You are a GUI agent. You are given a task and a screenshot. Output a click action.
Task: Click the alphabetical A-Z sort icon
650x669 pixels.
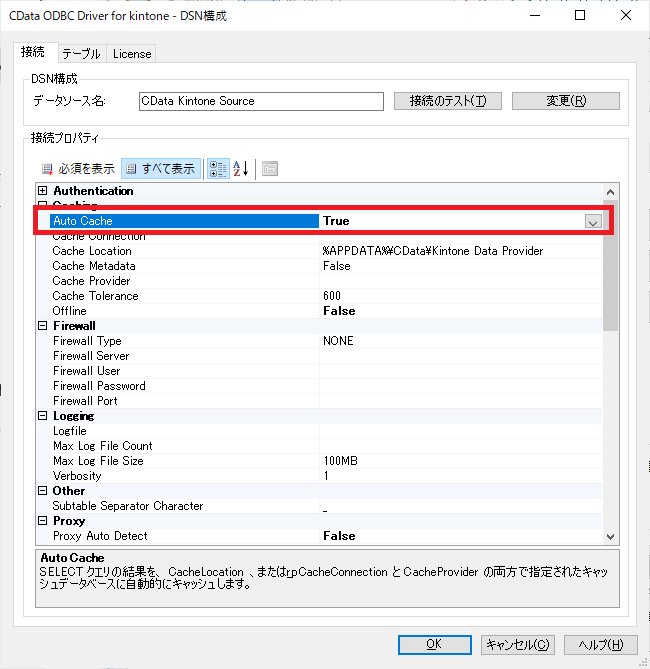point(241,169)
